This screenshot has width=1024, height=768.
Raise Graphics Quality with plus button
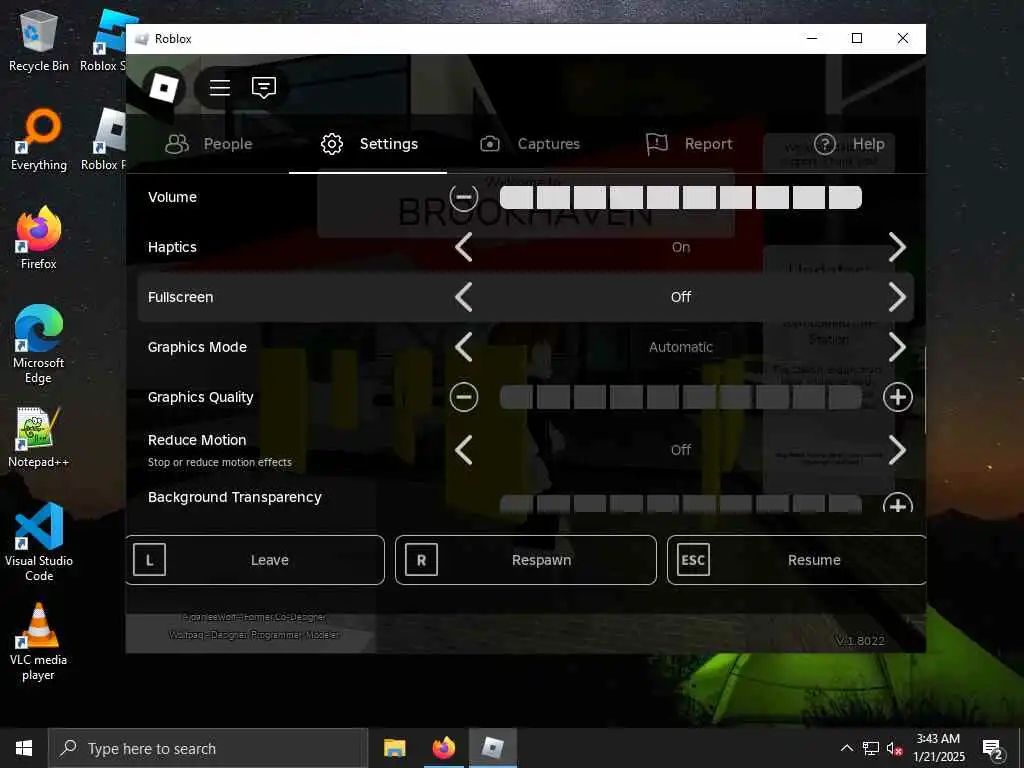897,397
